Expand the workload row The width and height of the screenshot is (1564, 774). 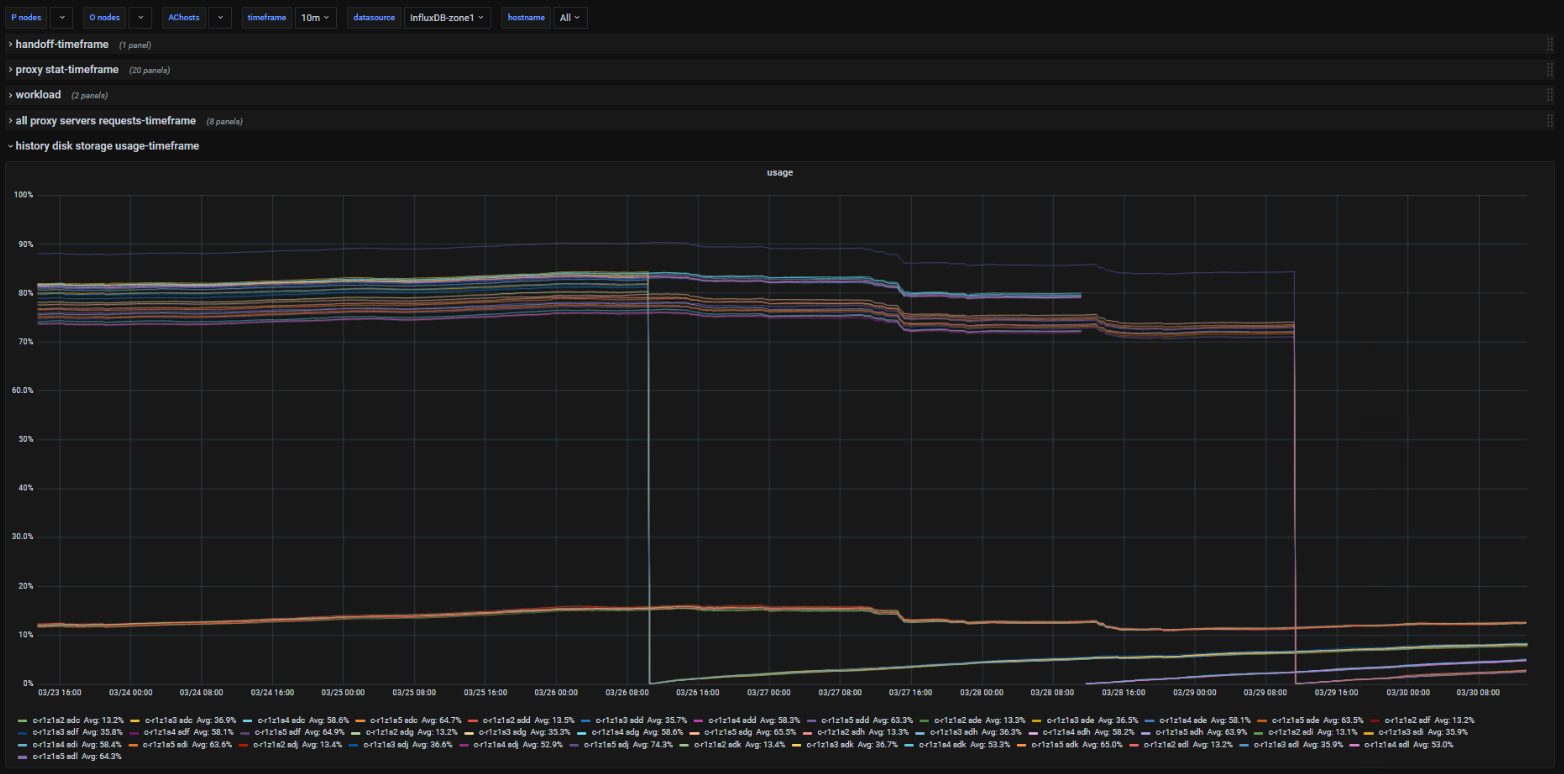[38, 95]
